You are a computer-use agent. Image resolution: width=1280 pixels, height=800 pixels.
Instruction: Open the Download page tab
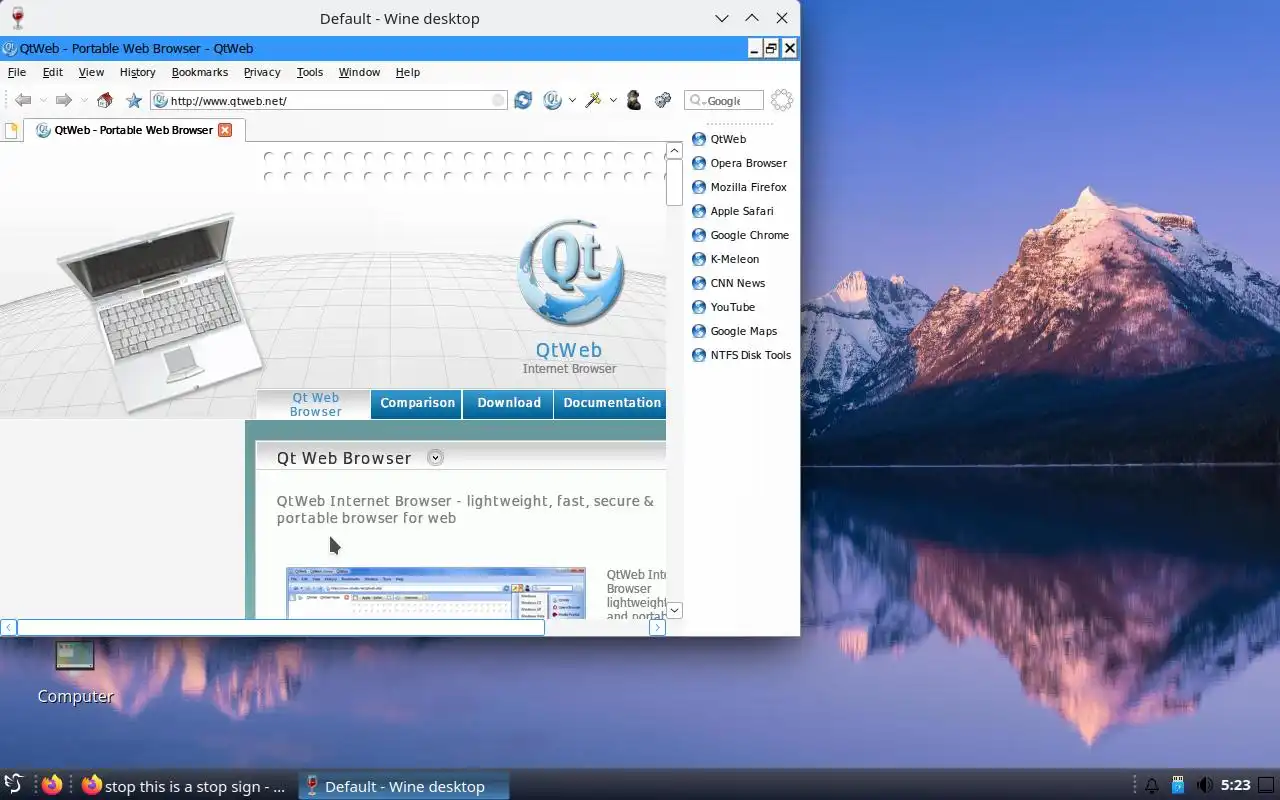pyautogui.click(x=508, y=403)
